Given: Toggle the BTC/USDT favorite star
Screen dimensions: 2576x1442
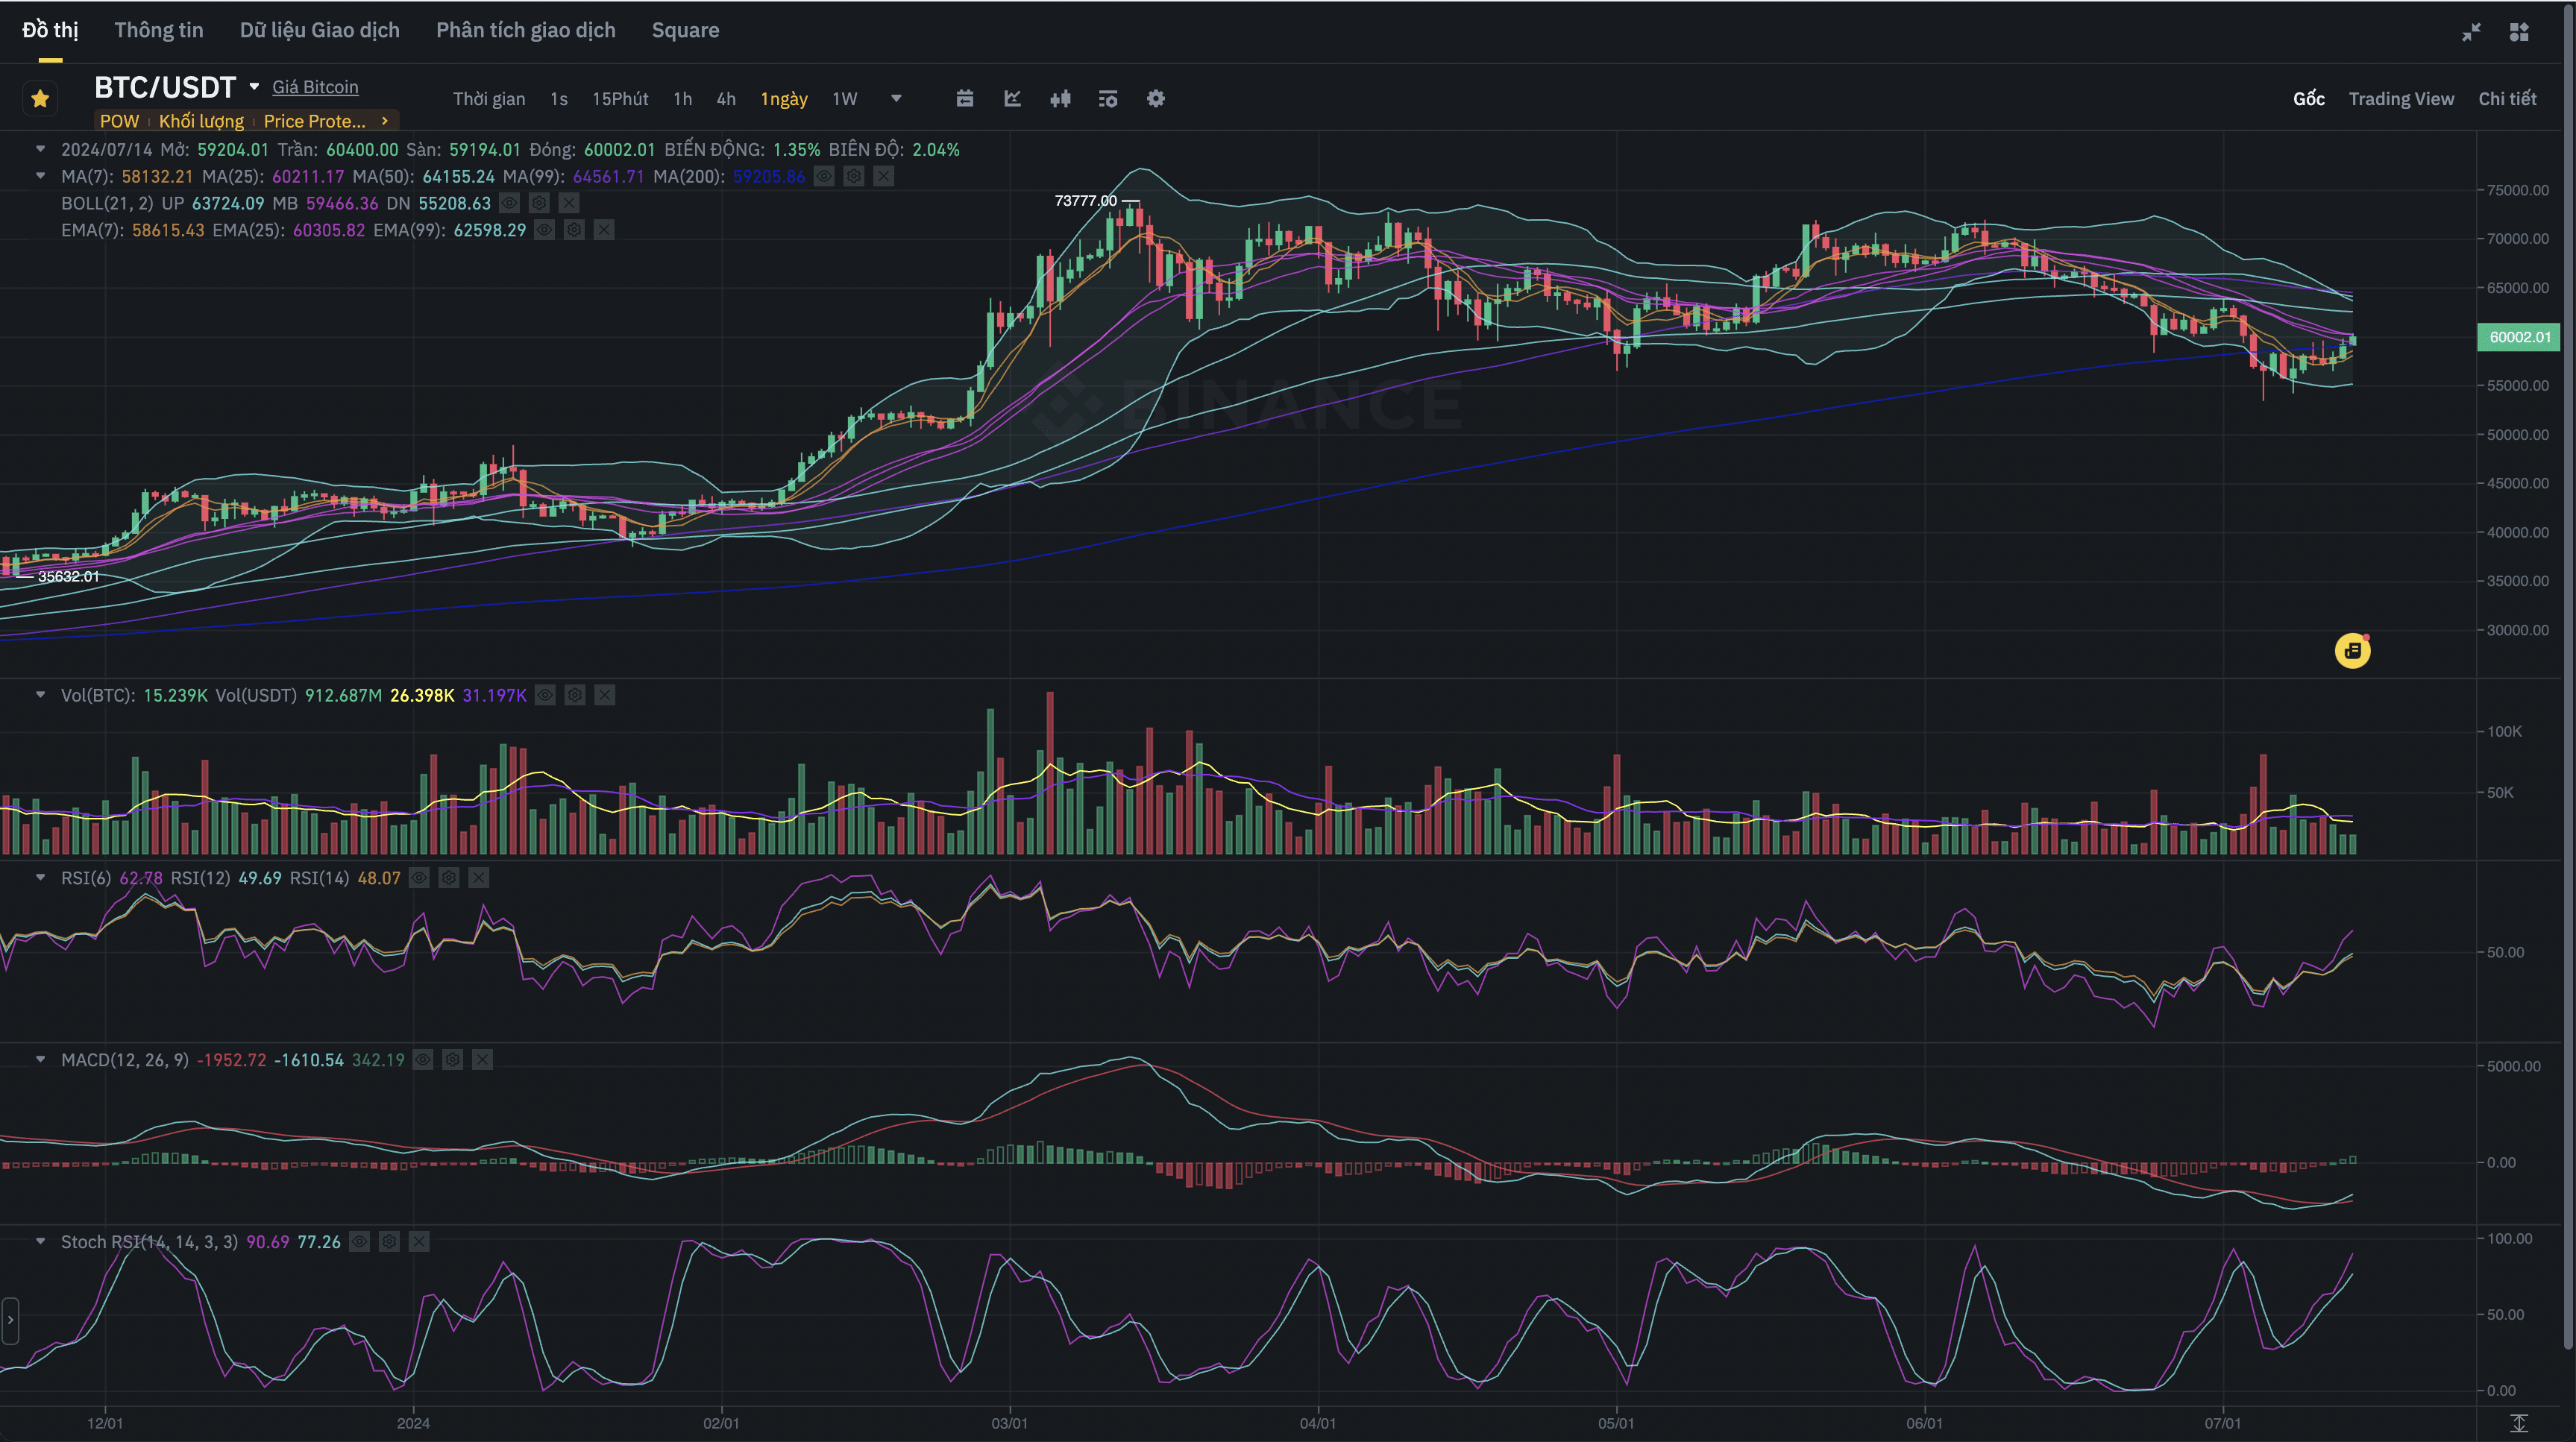Looking at the screenshot, I should (x=40, y=98).
